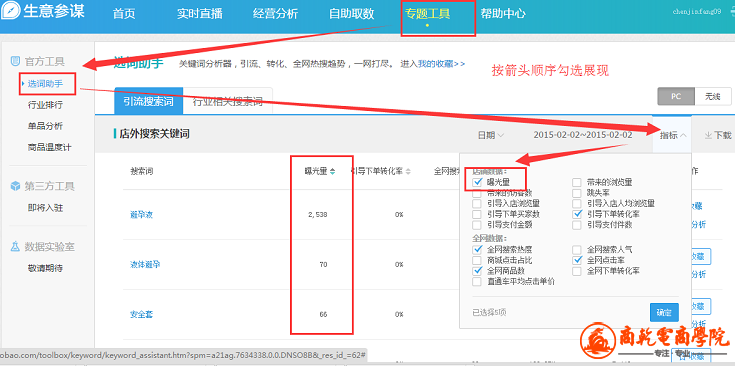Select the PC toggle button
This screenshot has width=735, height=366.
[676, 97]
